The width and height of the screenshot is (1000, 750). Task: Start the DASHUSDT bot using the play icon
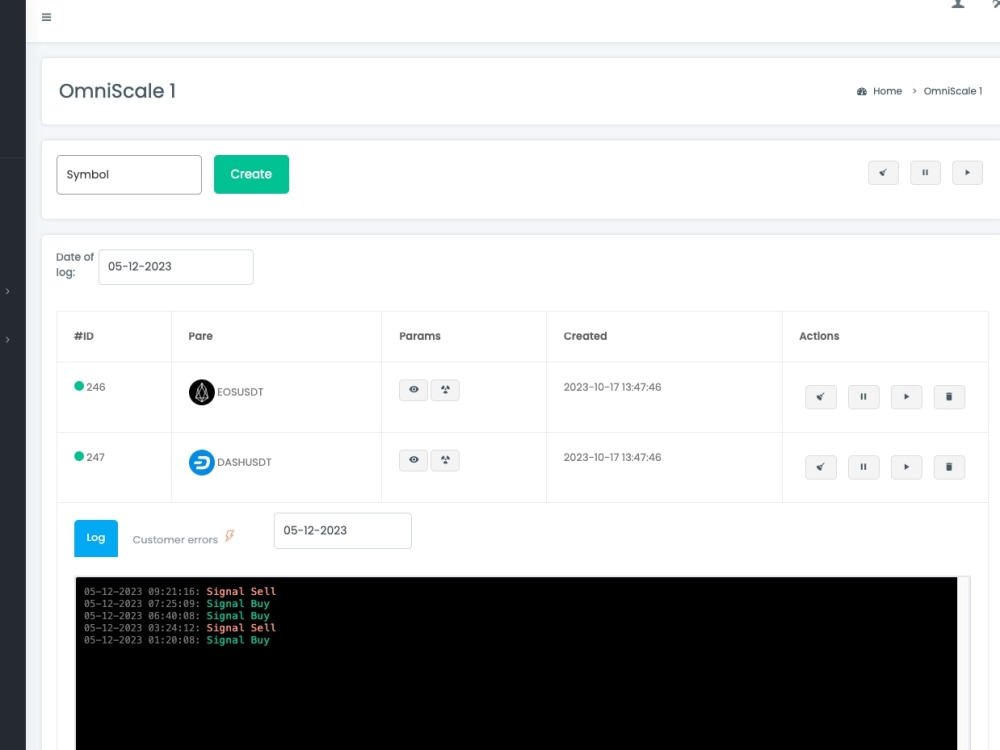pos(906,467)
